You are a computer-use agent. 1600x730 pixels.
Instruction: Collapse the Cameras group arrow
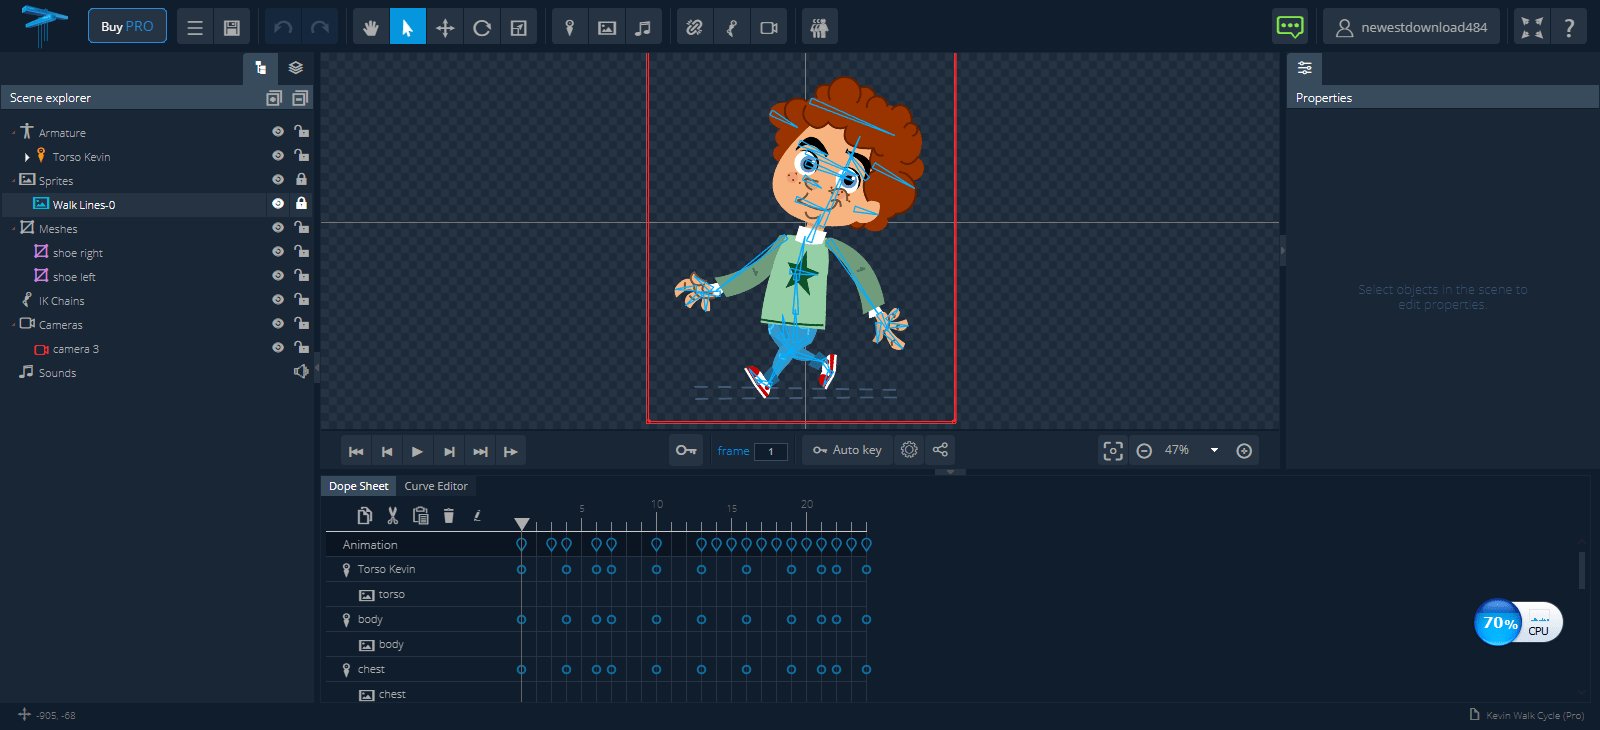[14, 325]
